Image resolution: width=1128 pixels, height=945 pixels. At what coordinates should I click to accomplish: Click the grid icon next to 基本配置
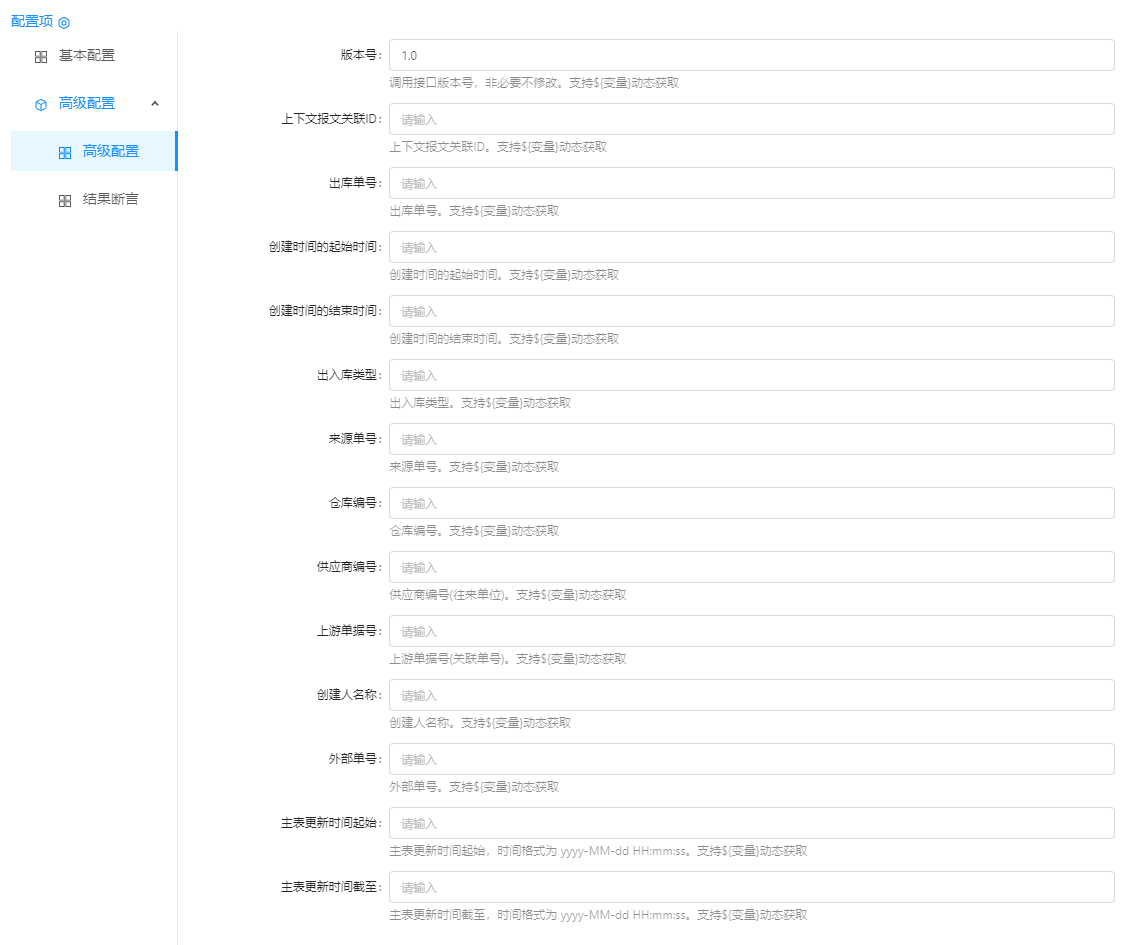tap(41, 57)
